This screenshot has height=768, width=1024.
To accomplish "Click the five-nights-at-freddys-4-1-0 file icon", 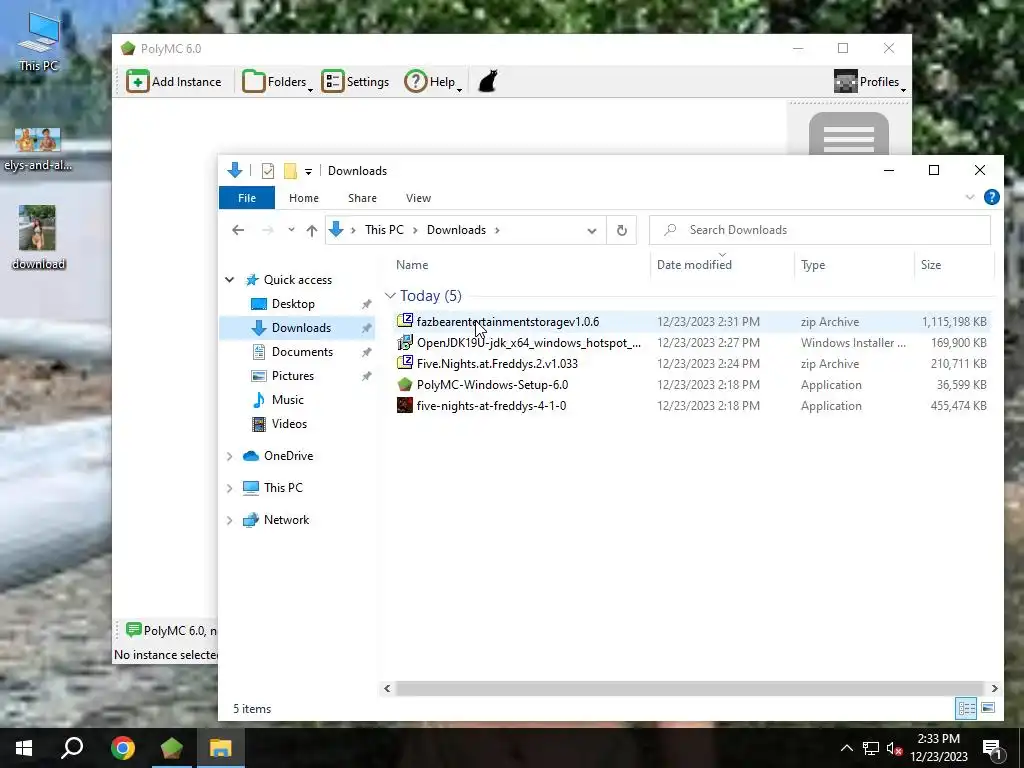I will pyautogui.click(x=405, y=406).
